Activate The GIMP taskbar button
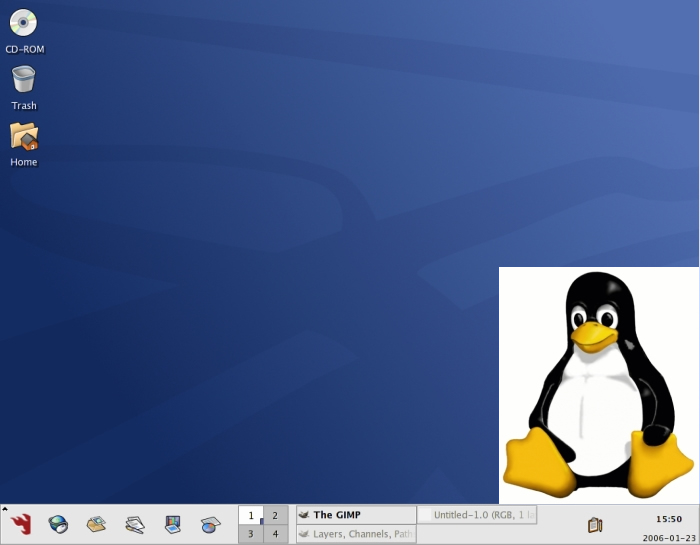The image size is (700, 545). pyautogui.click(x=356, y=515)
